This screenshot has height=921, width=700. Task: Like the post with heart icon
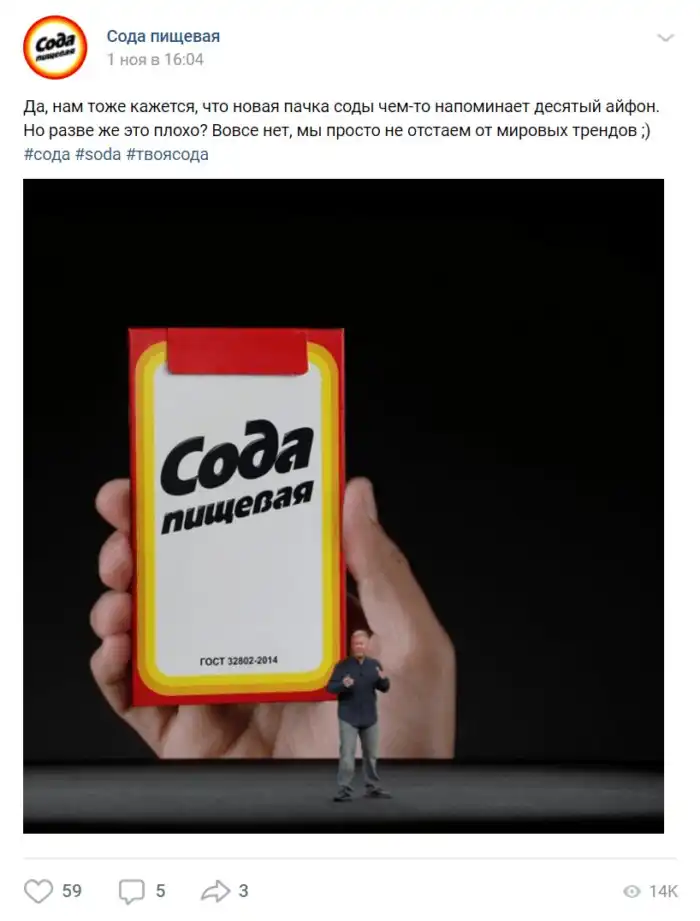point(38,891)
